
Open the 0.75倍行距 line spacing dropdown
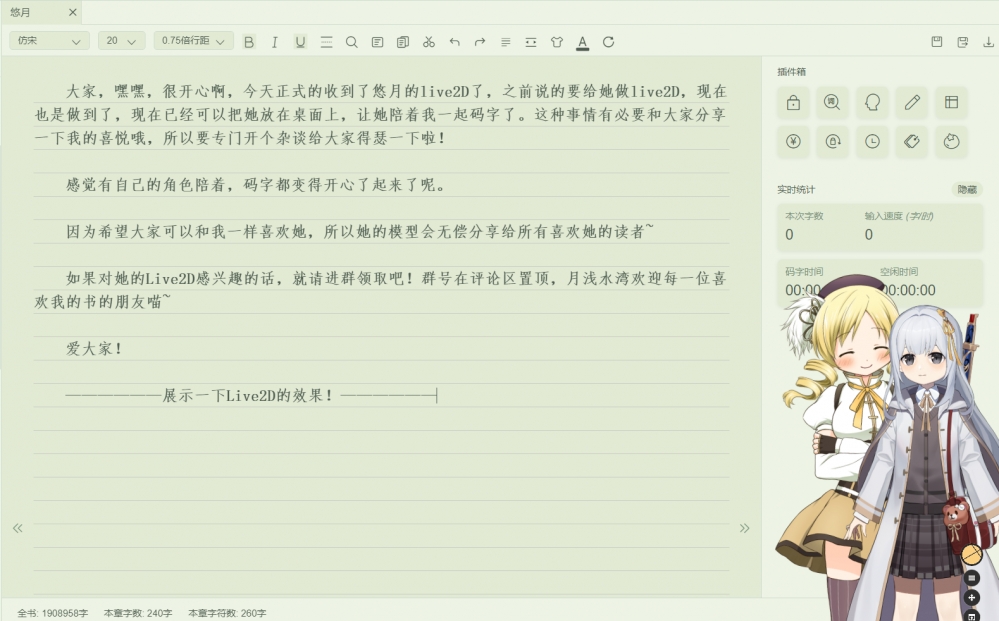tap(193, 41)
